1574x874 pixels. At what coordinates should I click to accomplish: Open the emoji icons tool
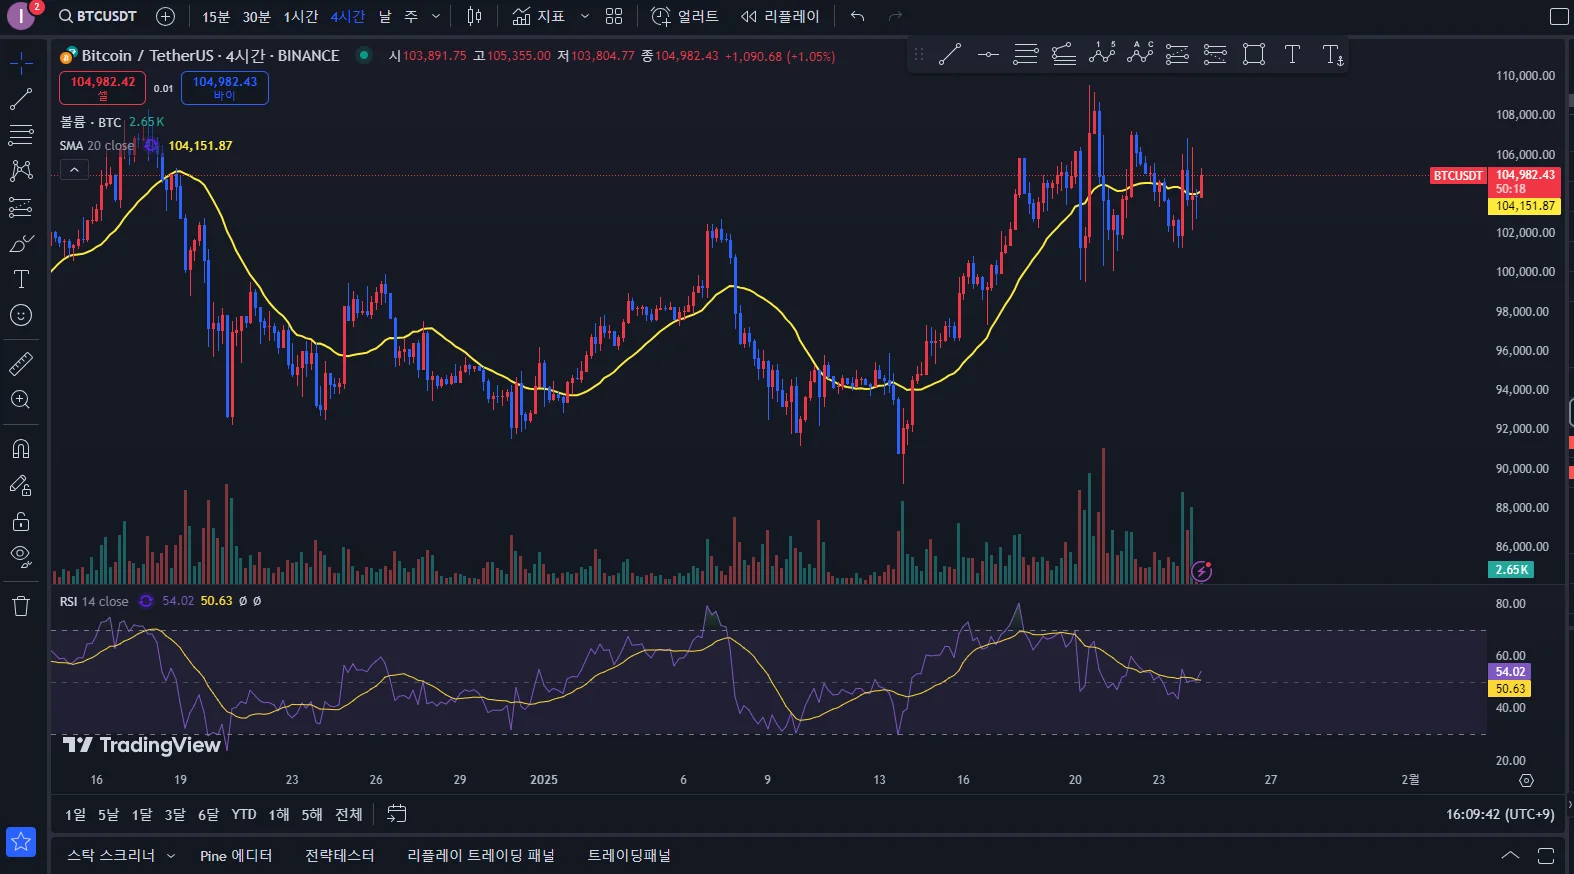pyautogui.click(x=21, y=315)
